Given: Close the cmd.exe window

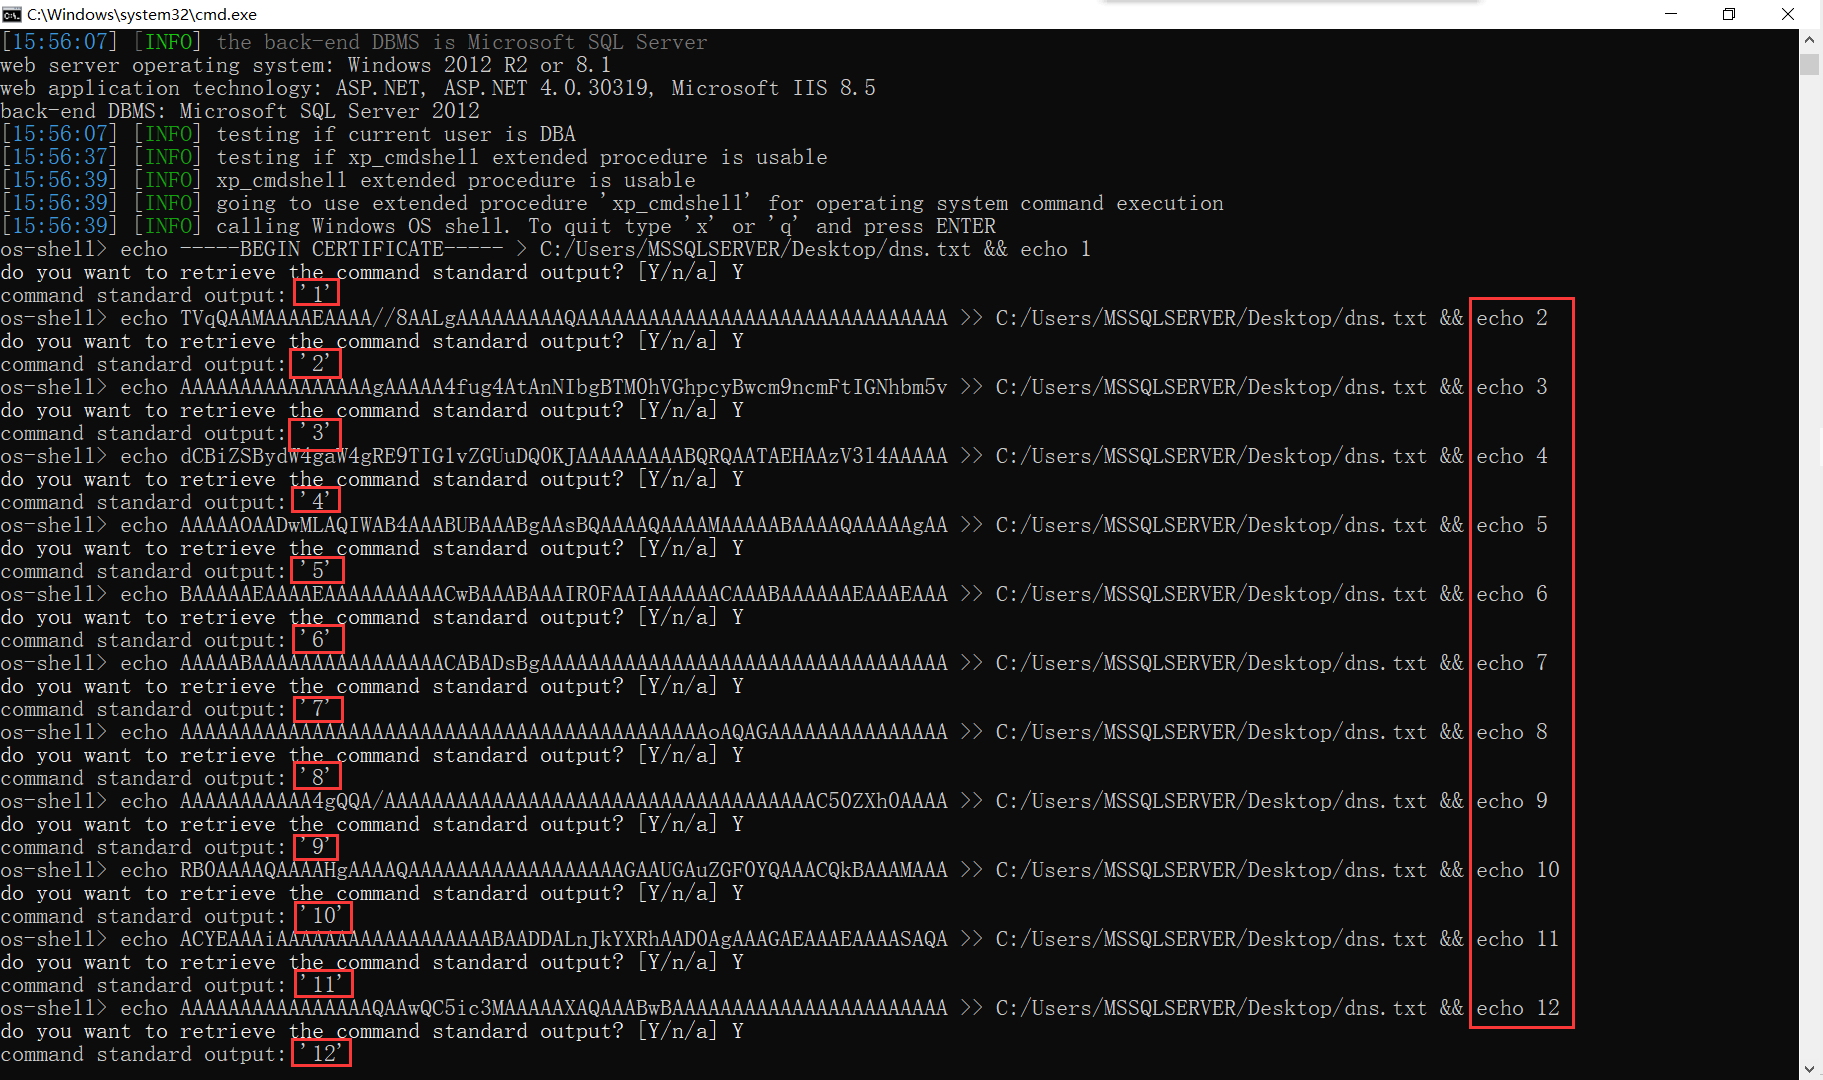Looking at the screenshot, I should [x=1788, y=14].
